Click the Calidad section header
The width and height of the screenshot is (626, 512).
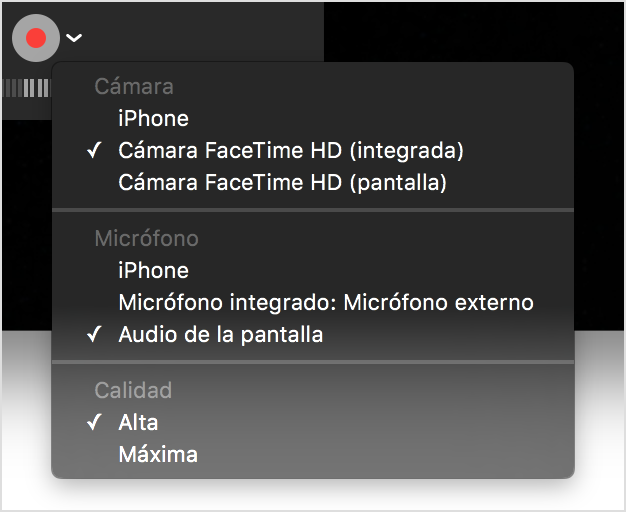pos(133,390)
